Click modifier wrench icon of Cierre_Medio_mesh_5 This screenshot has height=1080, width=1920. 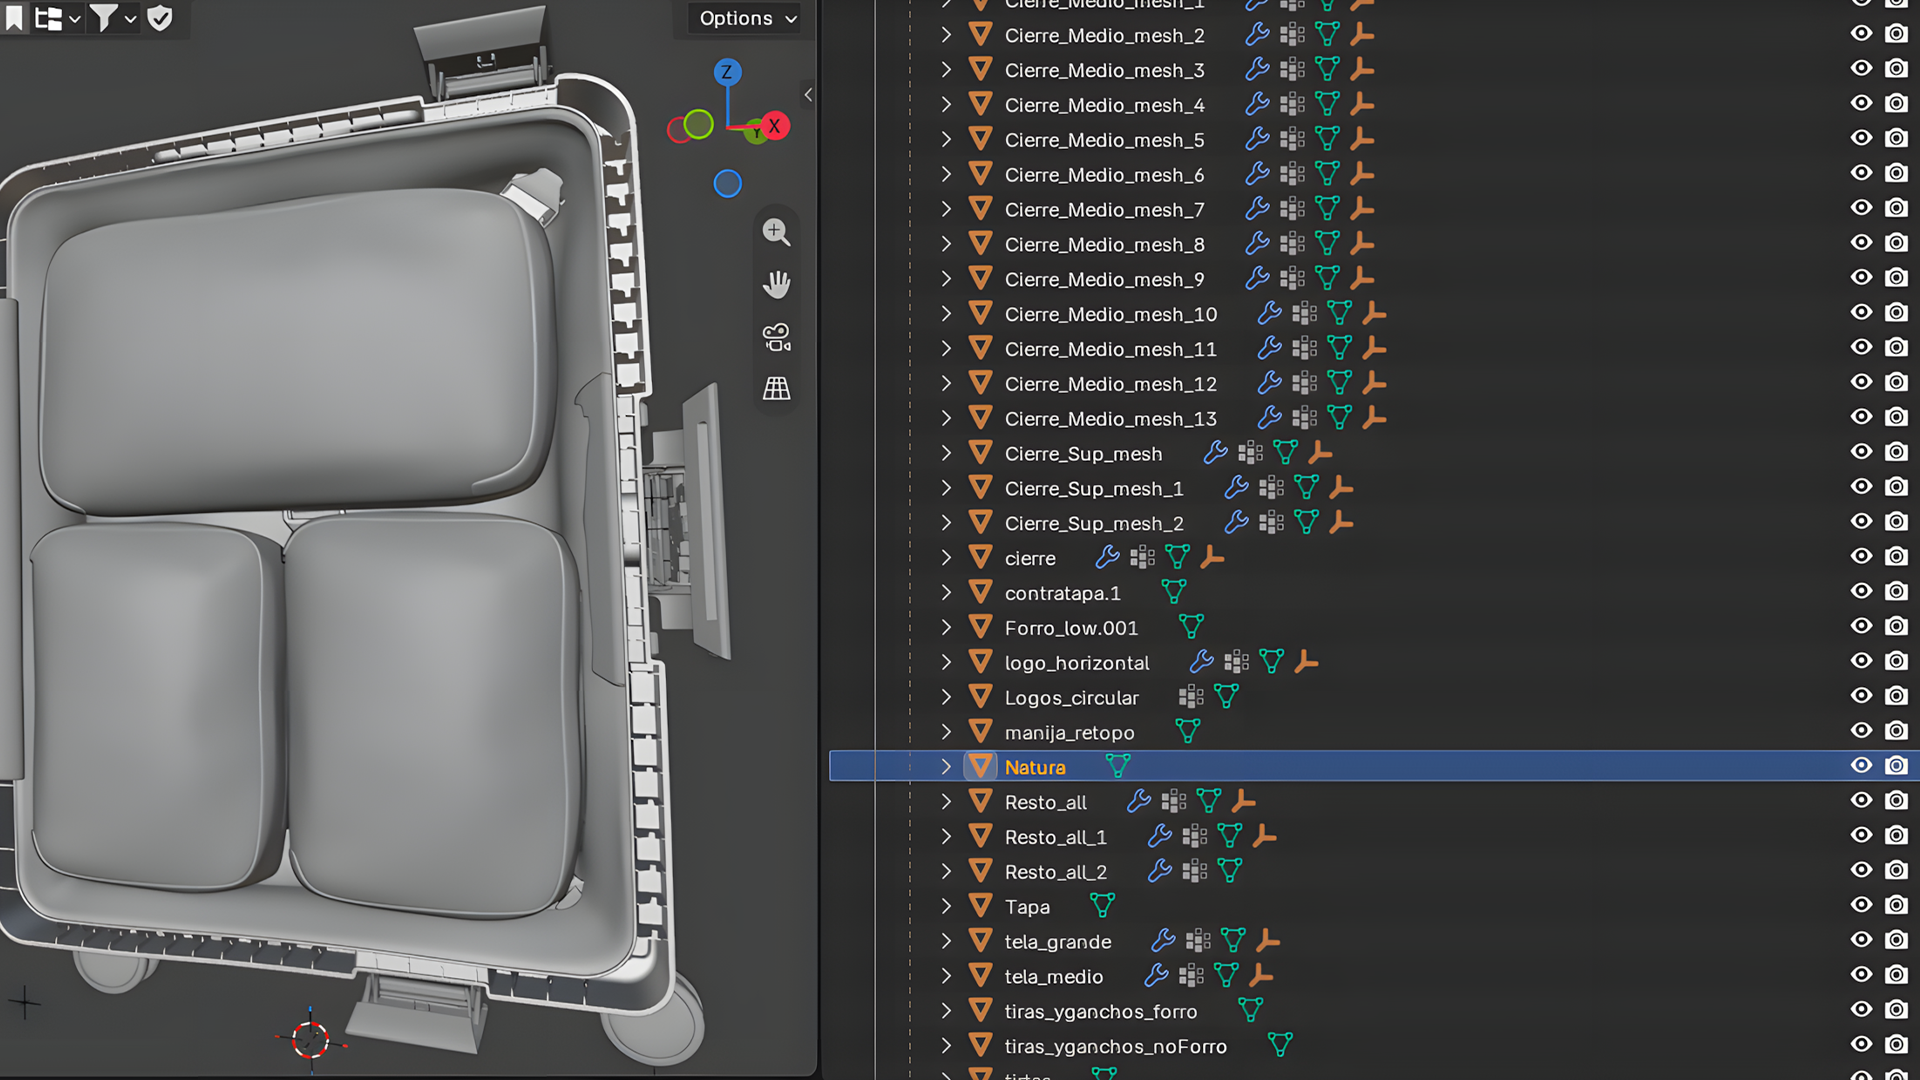point(1257,139)
